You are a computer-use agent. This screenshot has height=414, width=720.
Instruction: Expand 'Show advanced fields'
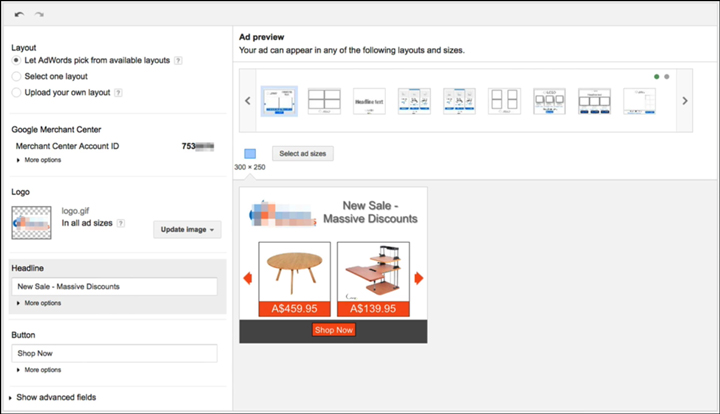[x=53, y=397]
